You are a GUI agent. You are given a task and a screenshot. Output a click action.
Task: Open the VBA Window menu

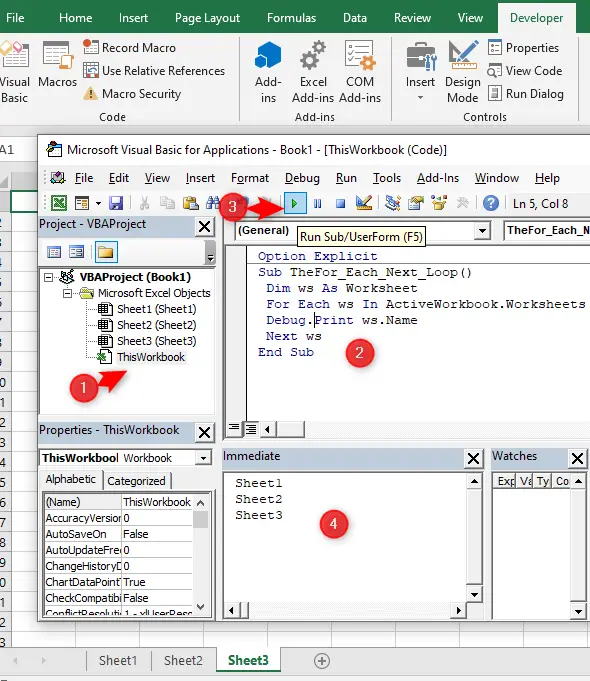coord(497,178)
